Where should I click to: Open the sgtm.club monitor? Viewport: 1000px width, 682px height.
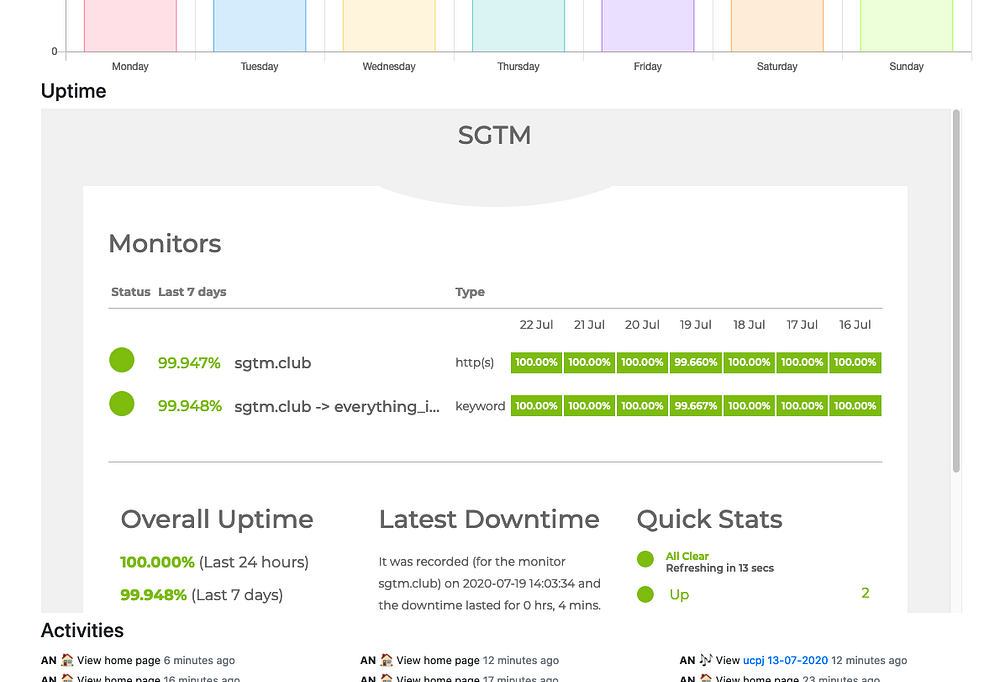273,363
